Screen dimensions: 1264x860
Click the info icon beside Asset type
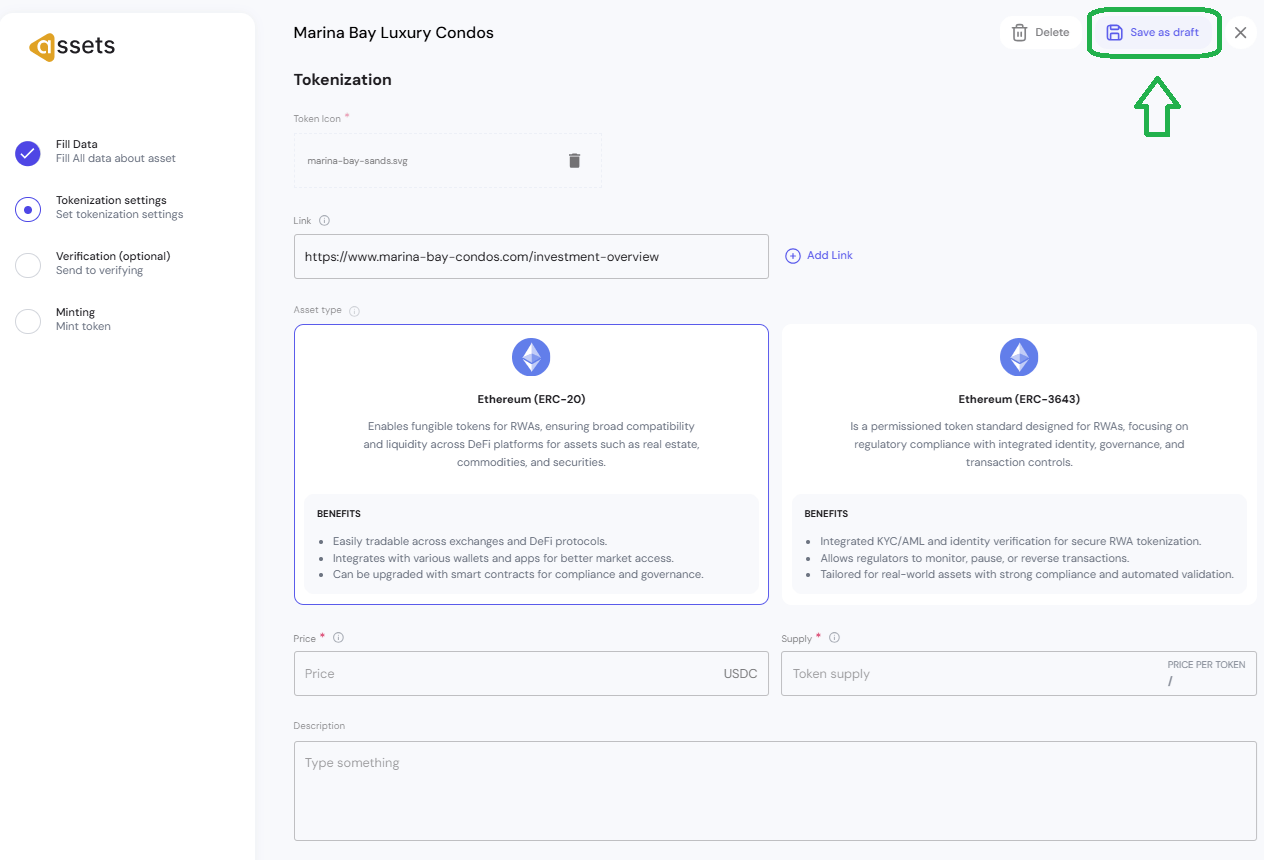point(354,311)
